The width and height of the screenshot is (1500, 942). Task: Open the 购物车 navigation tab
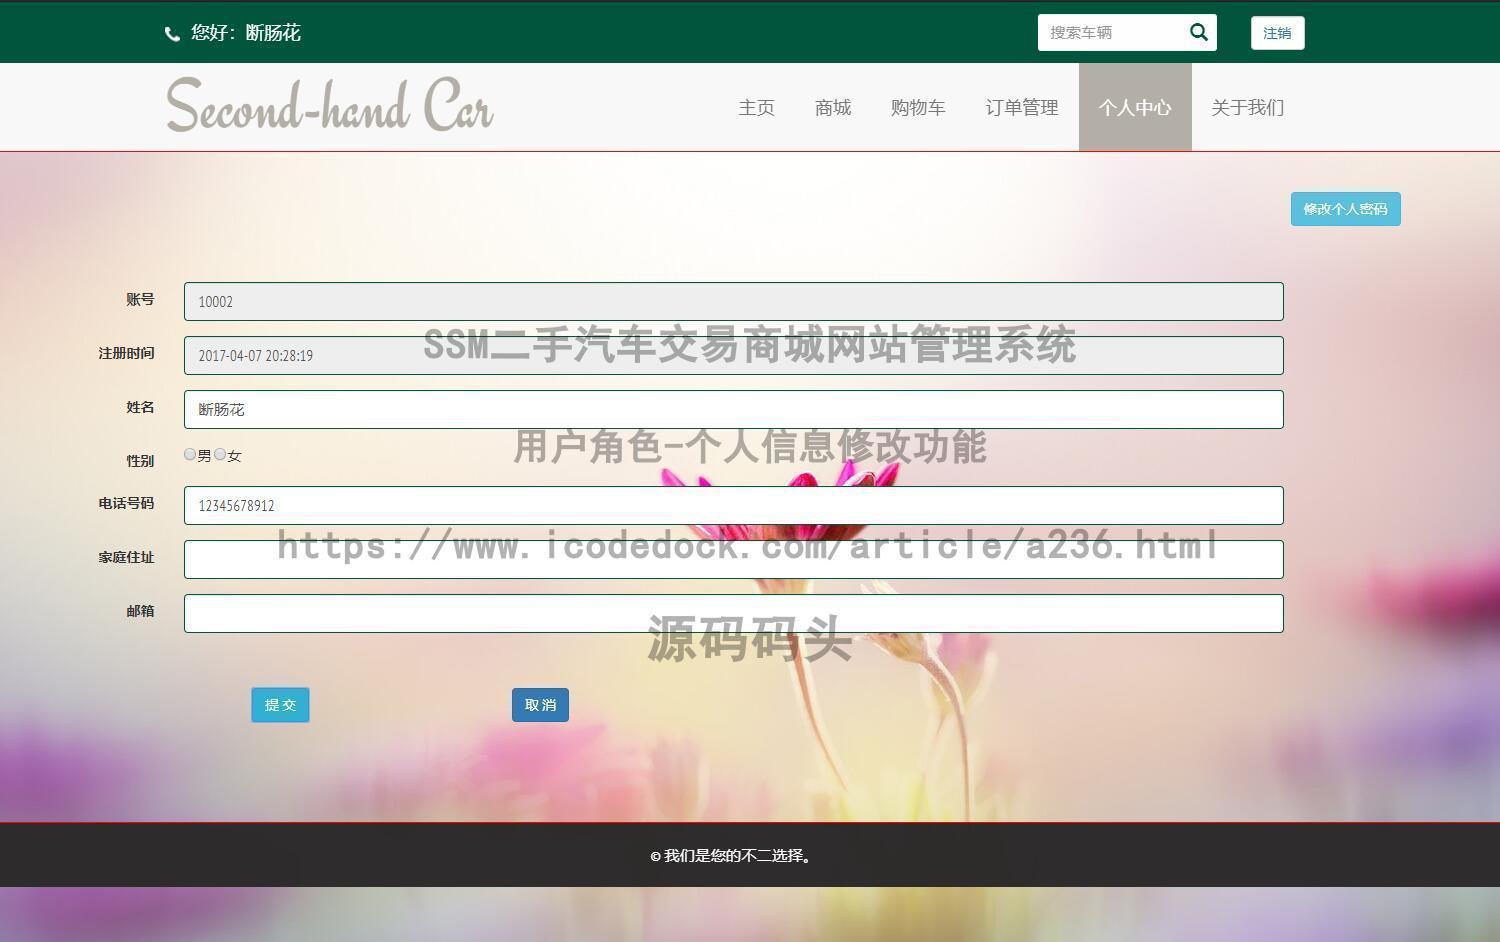coord(917,108)
